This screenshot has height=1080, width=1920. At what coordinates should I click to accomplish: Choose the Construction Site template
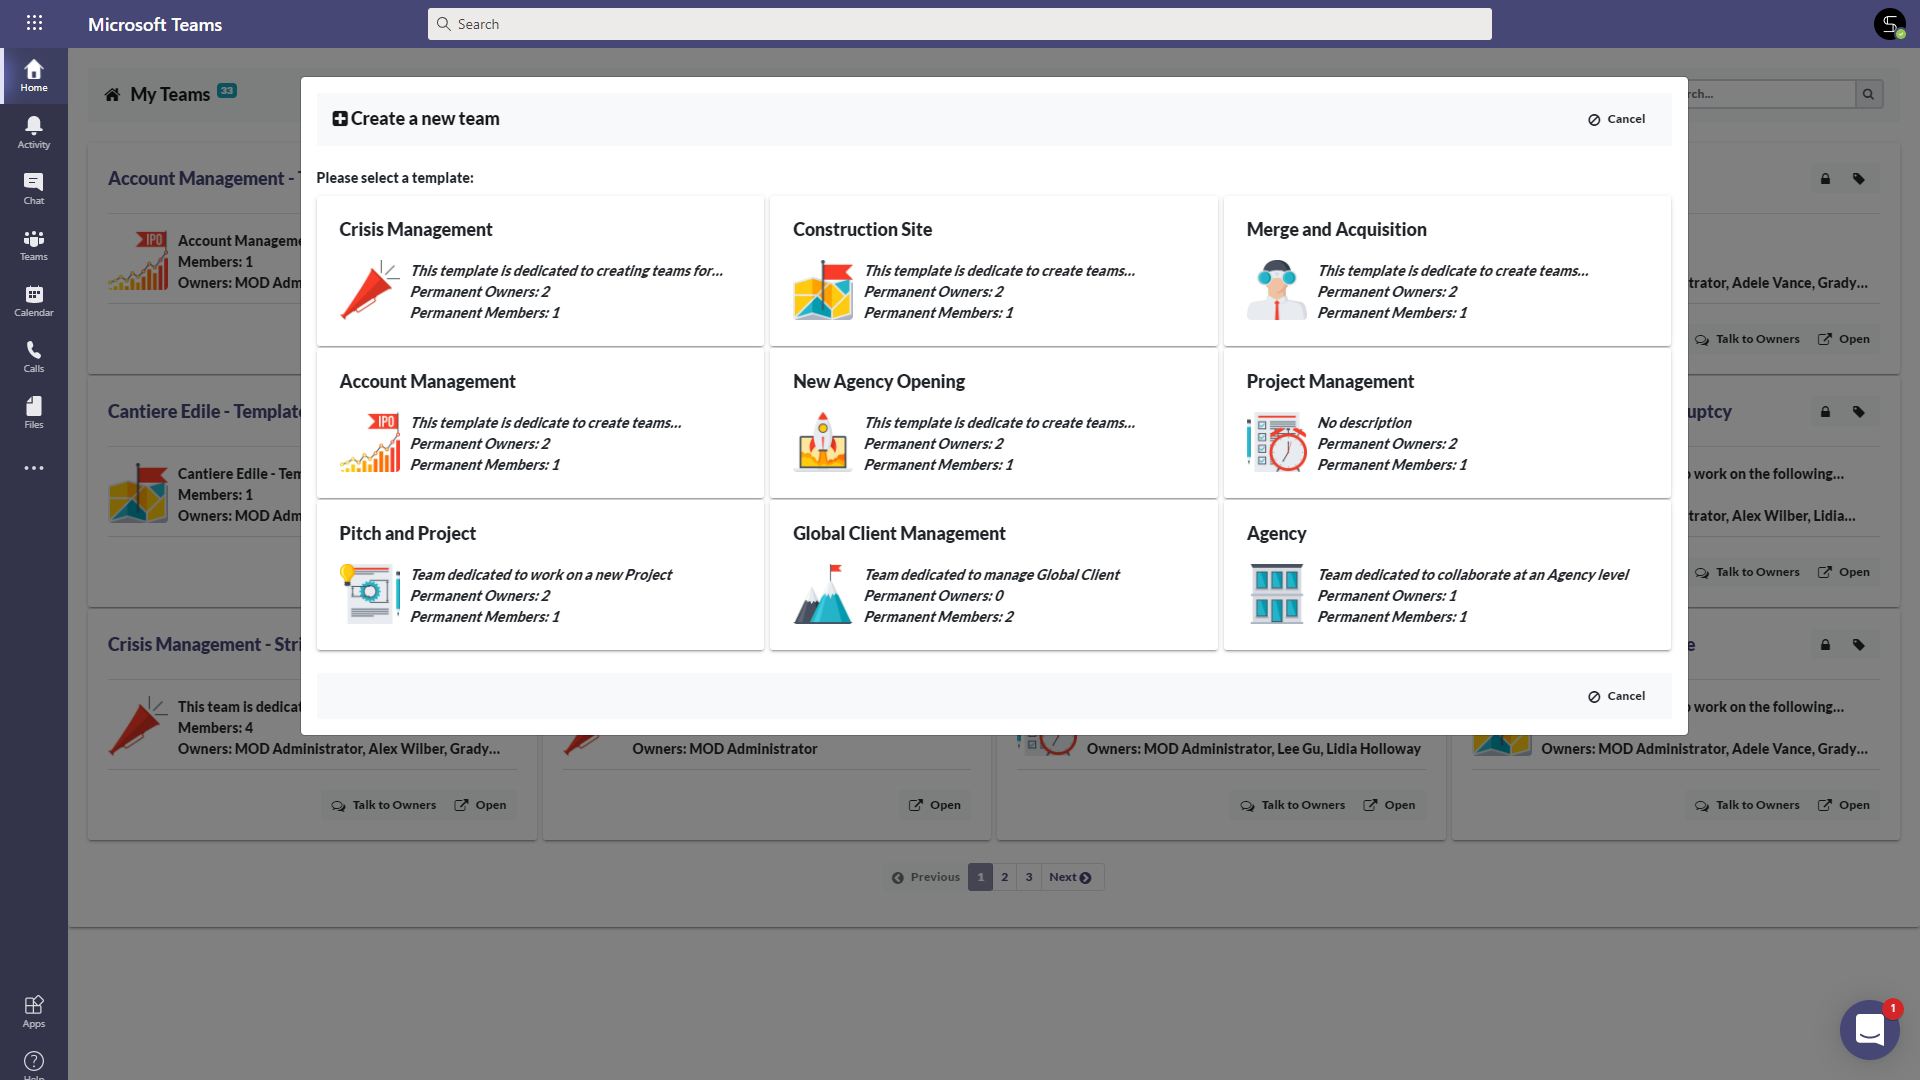pos(994,271)
